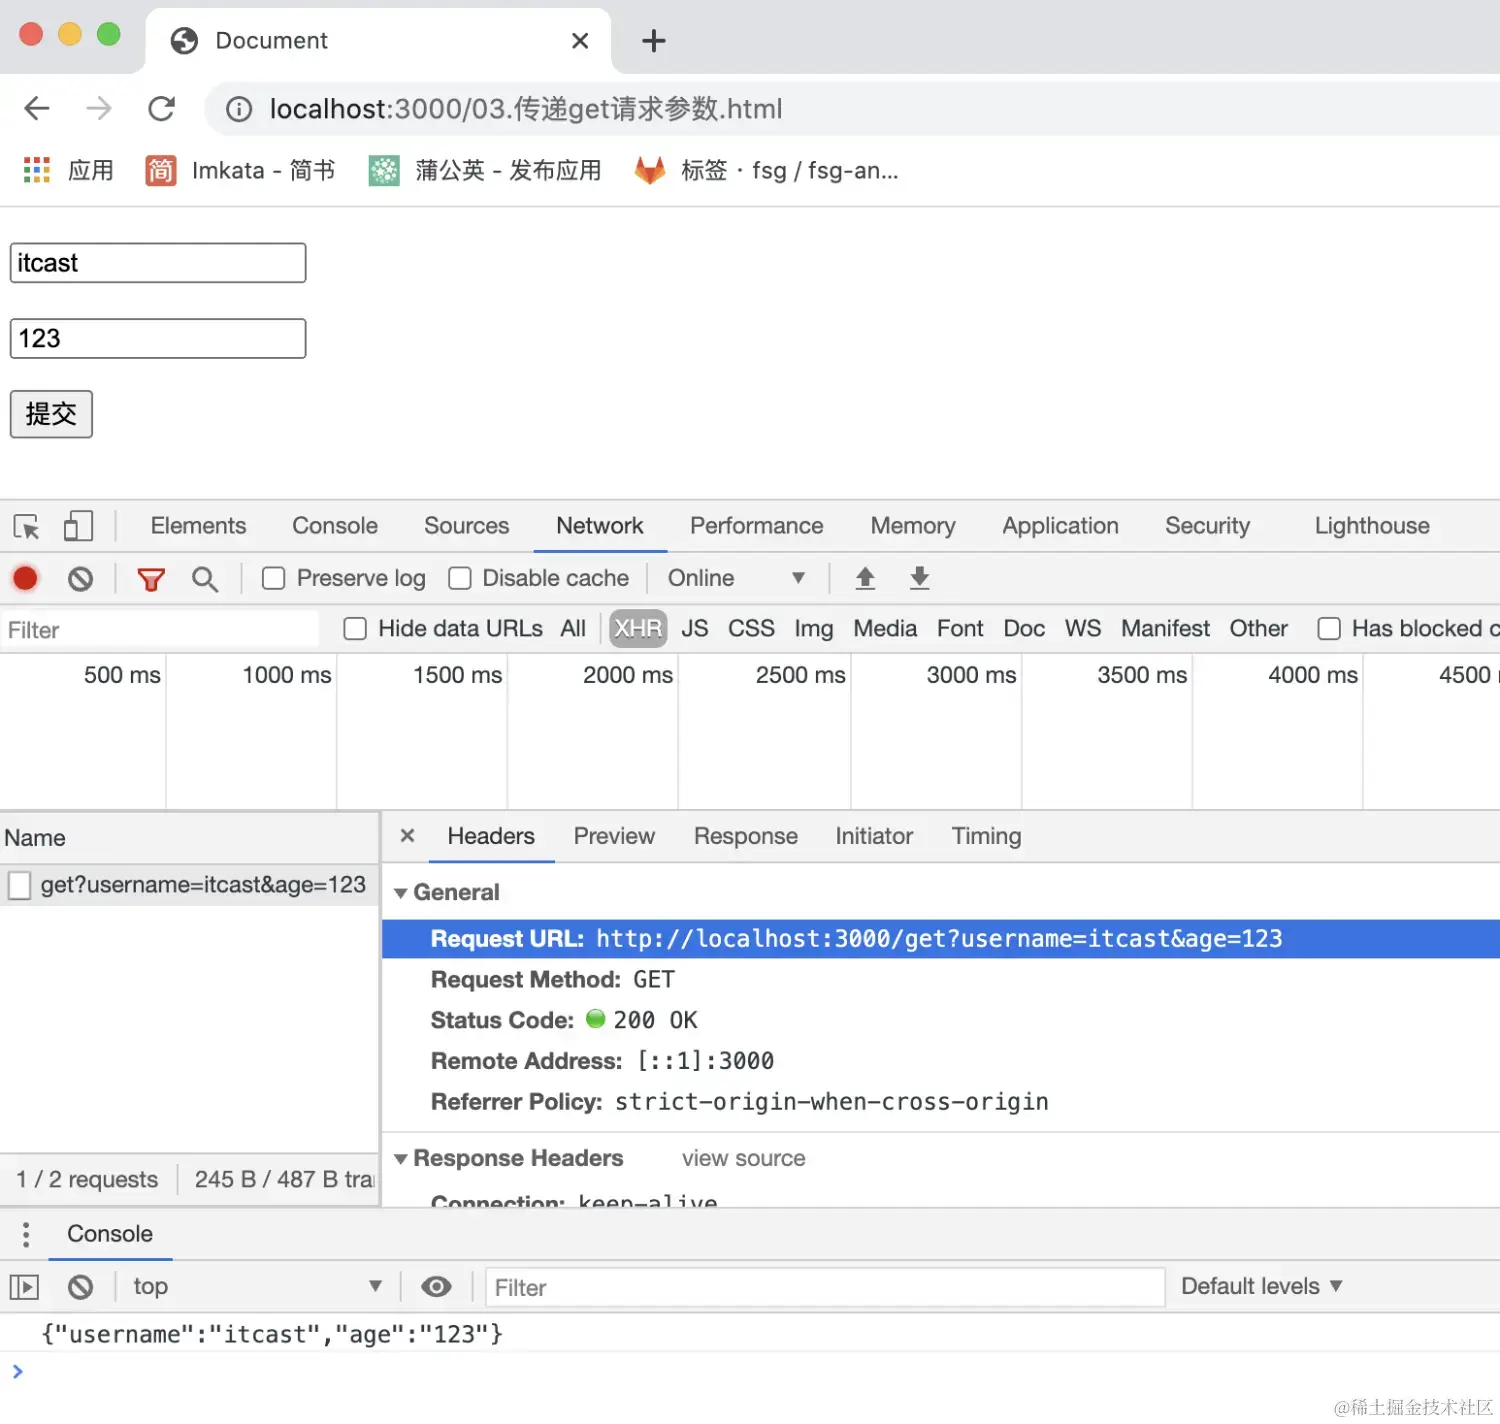This screenshot has width=1500, height=1424.
Task: Create live expression with eye icon
Action: coord(436,1287)
